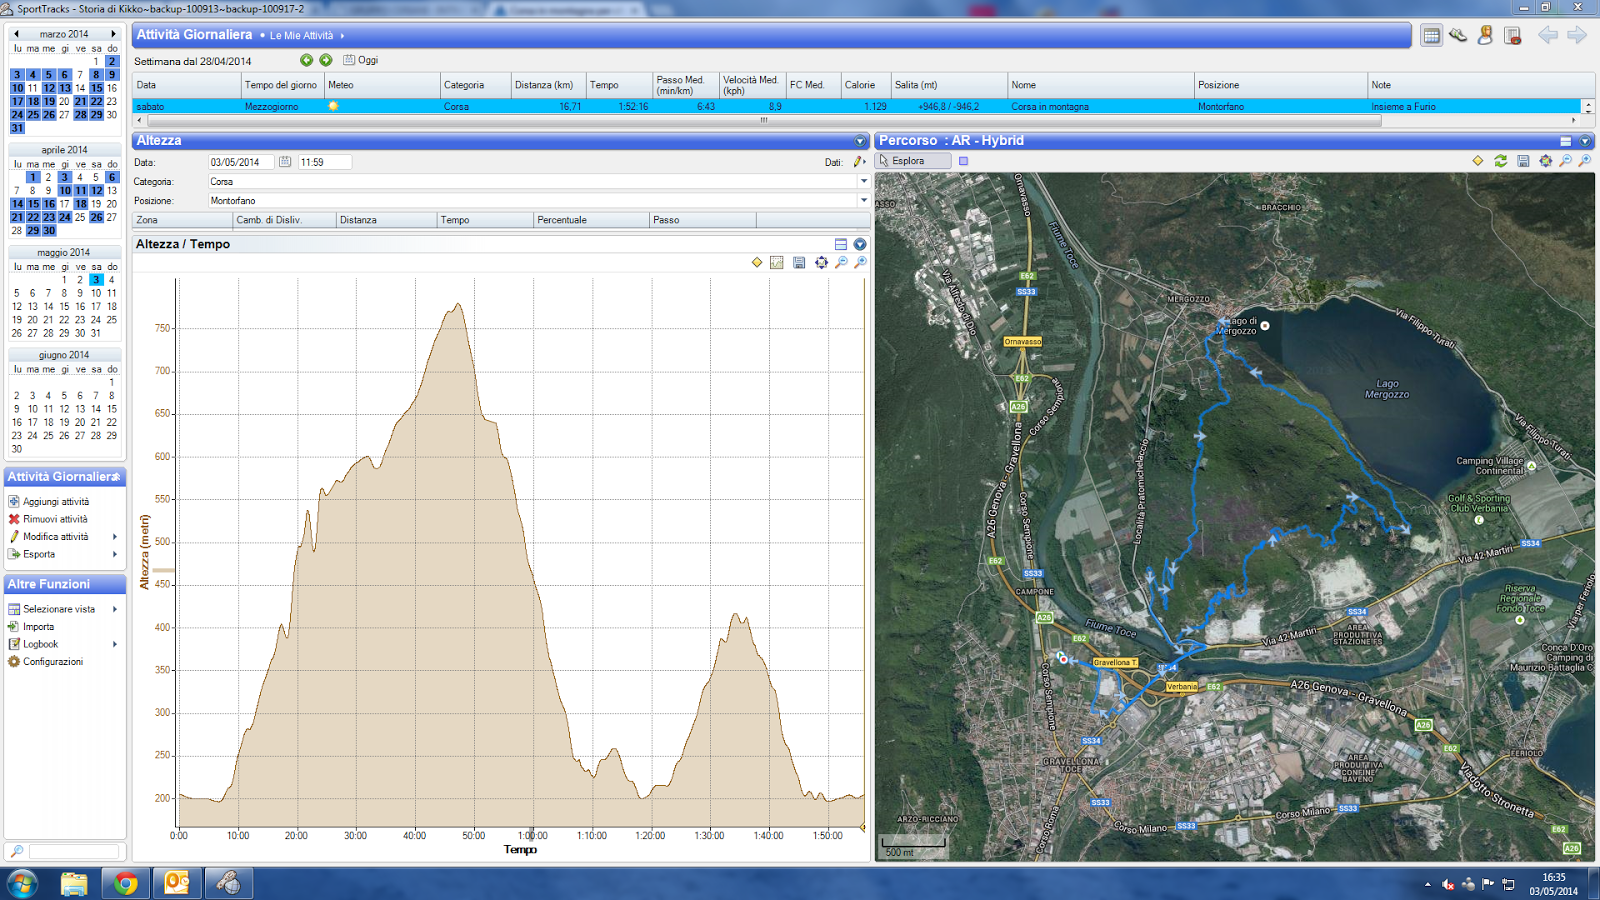Zoom in on the altitude chart
Screen dimensions: 1600x900
[x=860, y=262]
